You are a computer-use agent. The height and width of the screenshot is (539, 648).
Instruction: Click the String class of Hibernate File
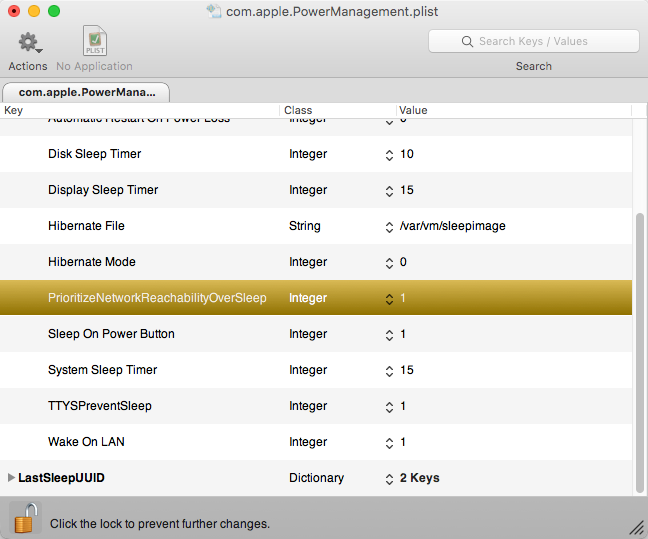point(305,226)
